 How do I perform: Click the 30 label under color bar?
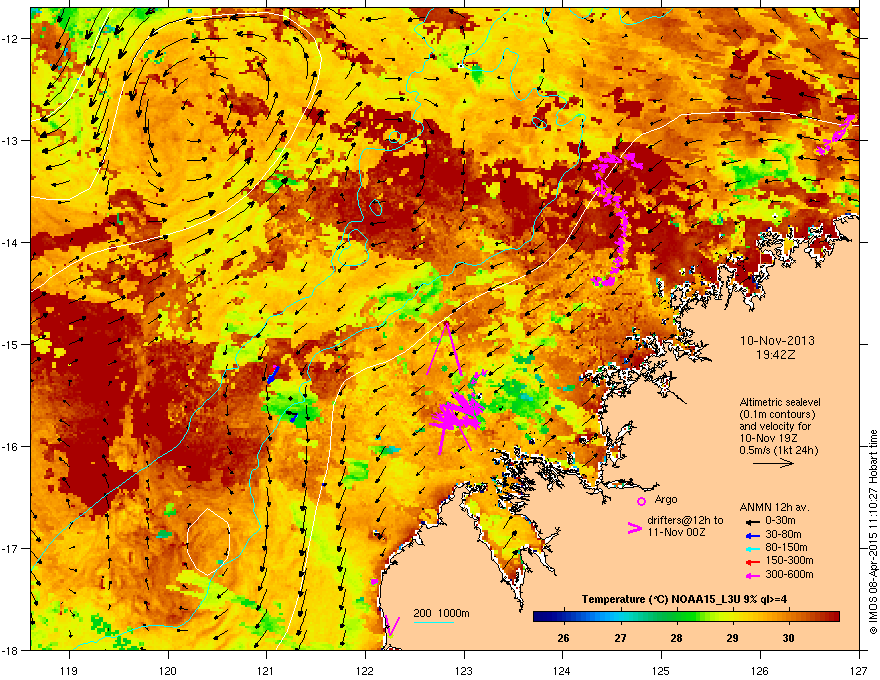click(x=788, y=638)
